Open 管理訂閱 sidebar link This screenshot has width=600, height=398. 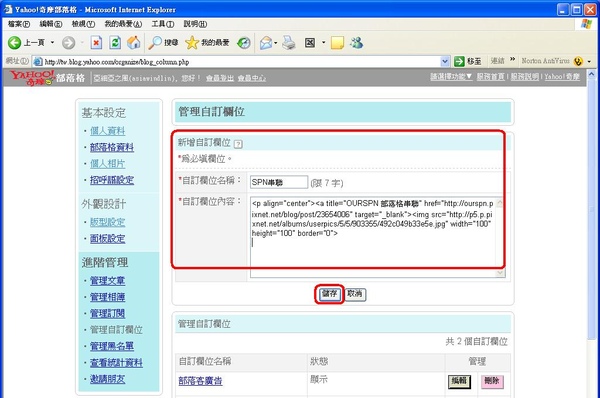tap(108, 314)
